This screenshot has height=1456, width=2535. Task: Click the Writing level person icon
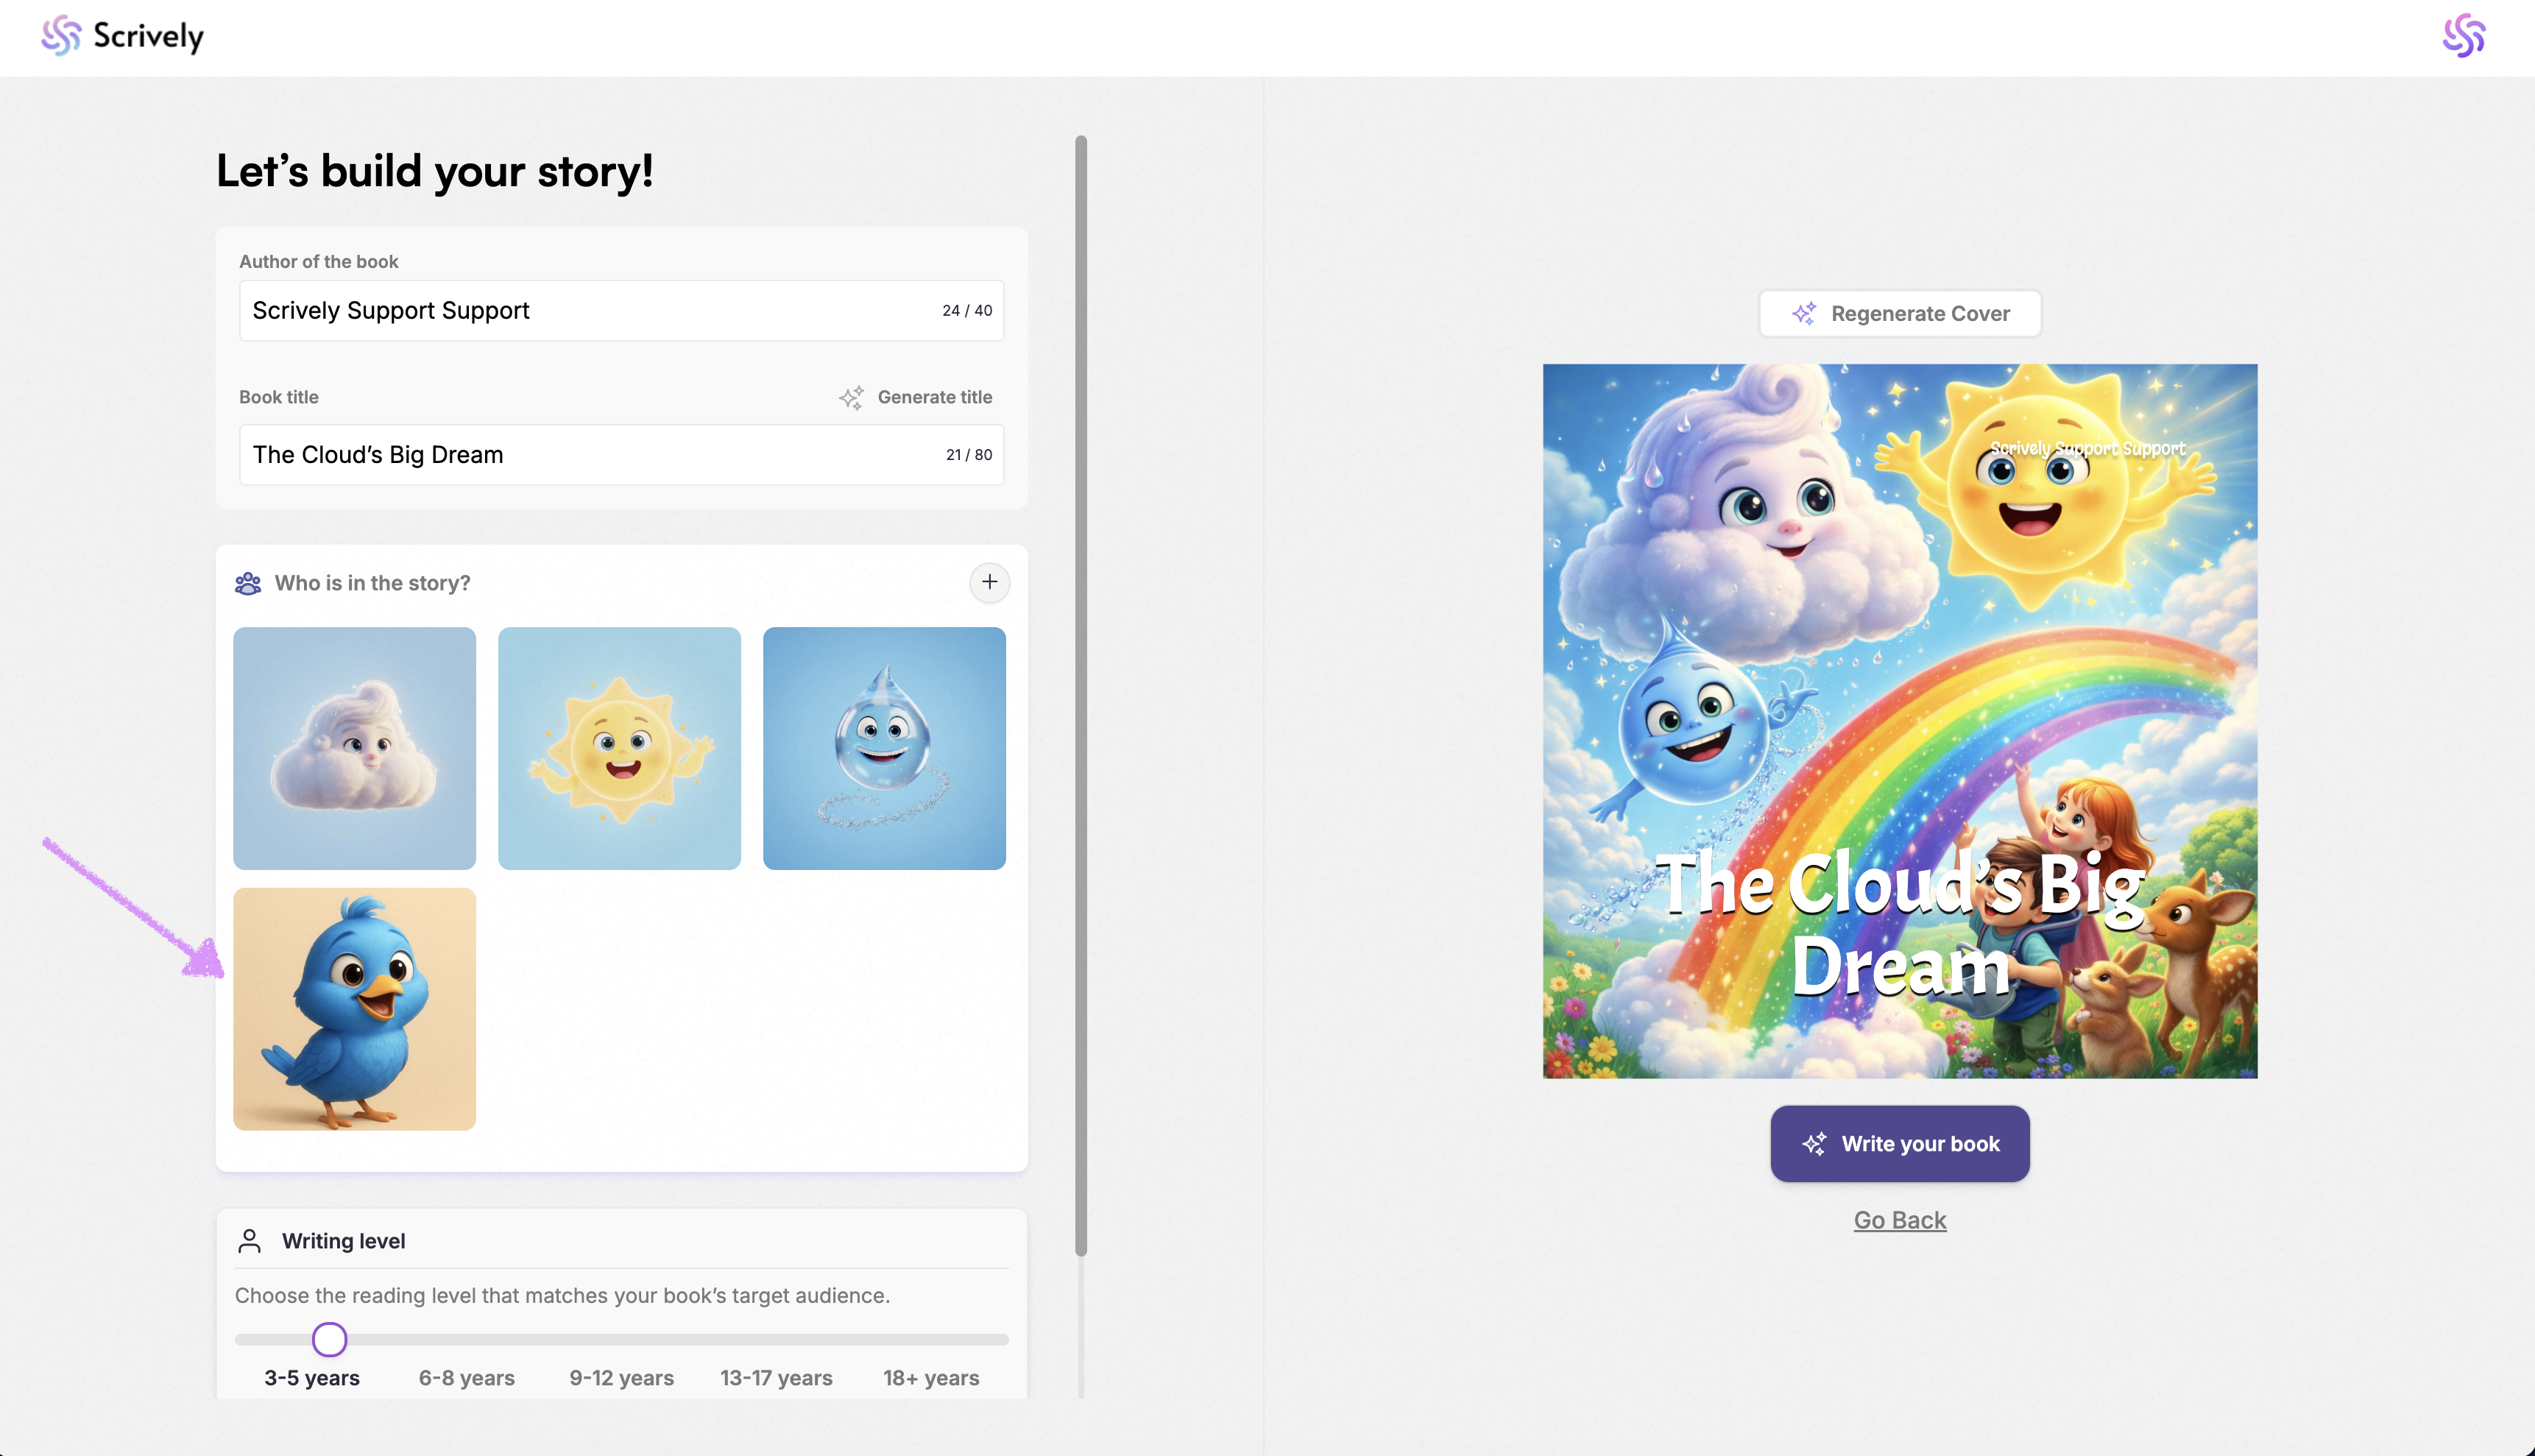coord(250,1241)
